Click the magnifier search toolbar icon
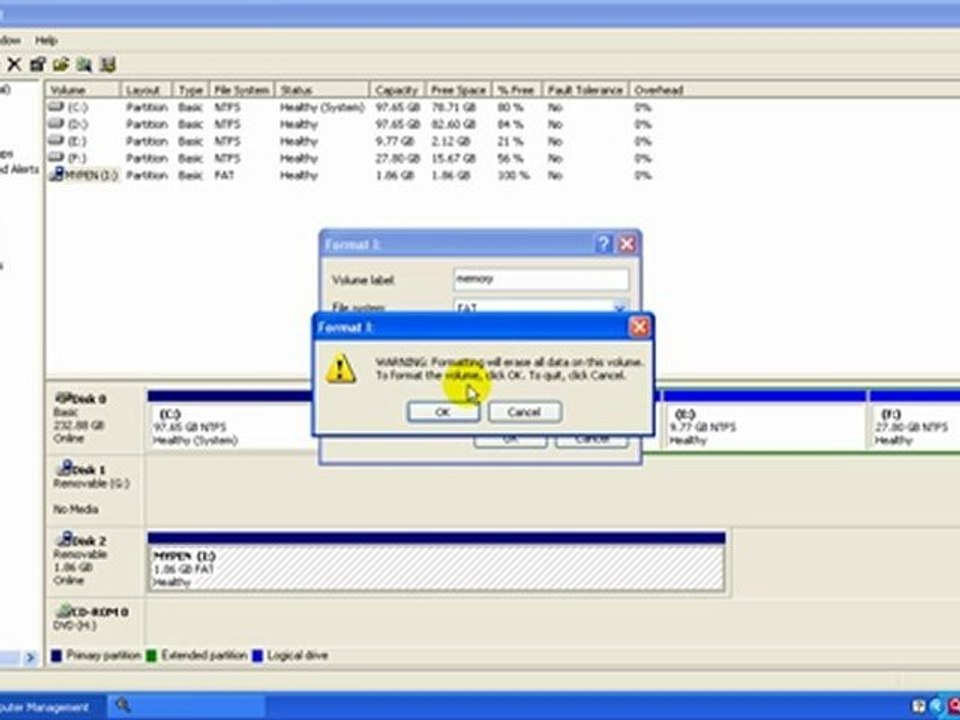Viewport: 960px width, 720px height. tap(84, 64)
